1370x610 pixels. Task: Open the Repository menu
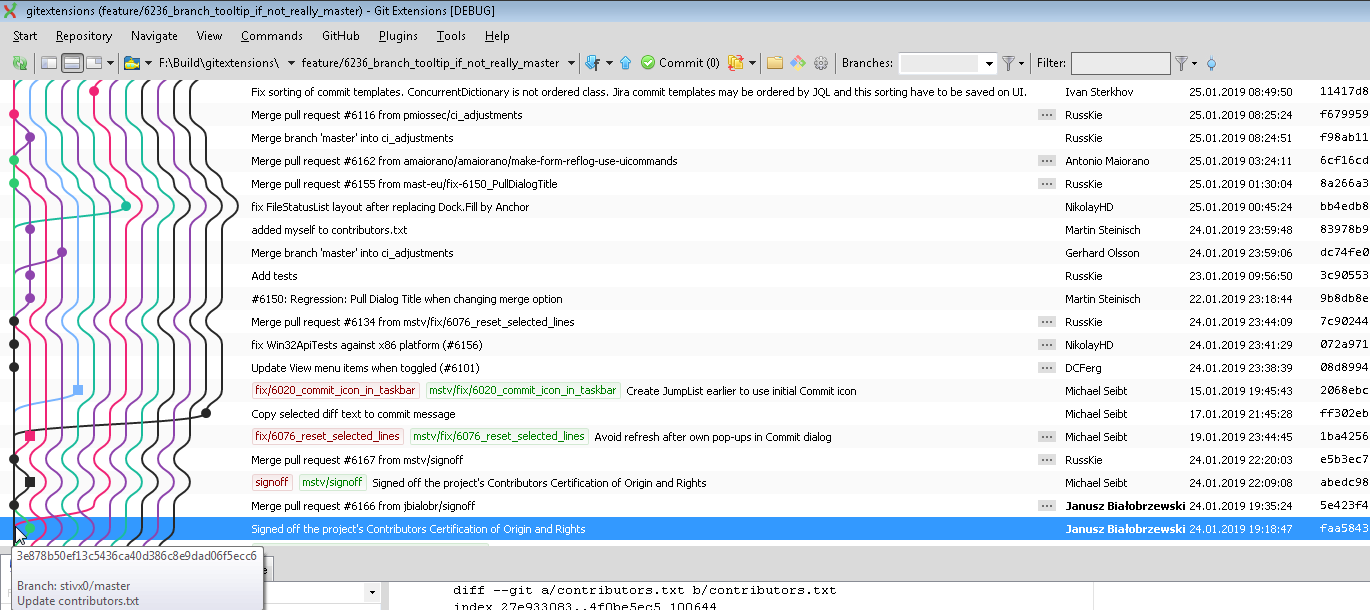point(84,36)
